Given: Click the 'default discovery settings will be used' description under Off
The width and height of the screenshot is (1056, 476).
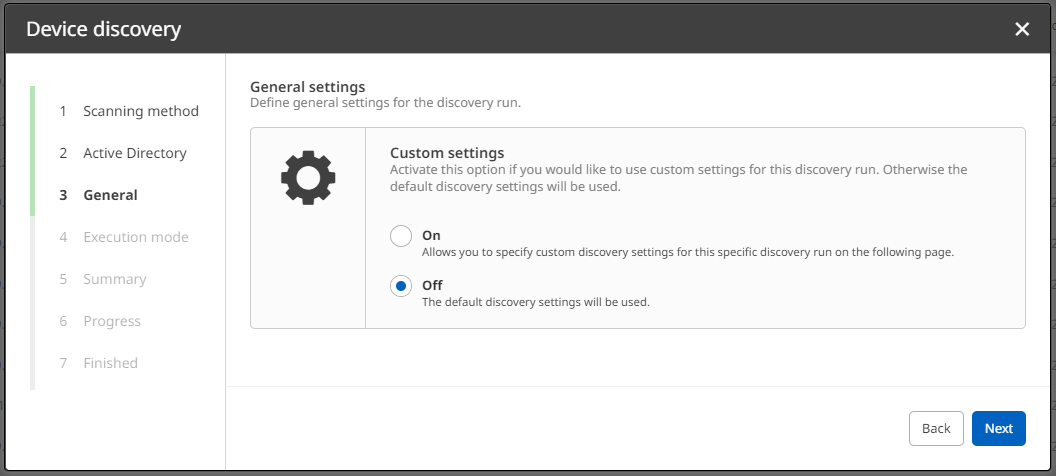Looking at the screenshot, I should click(535, 302).
